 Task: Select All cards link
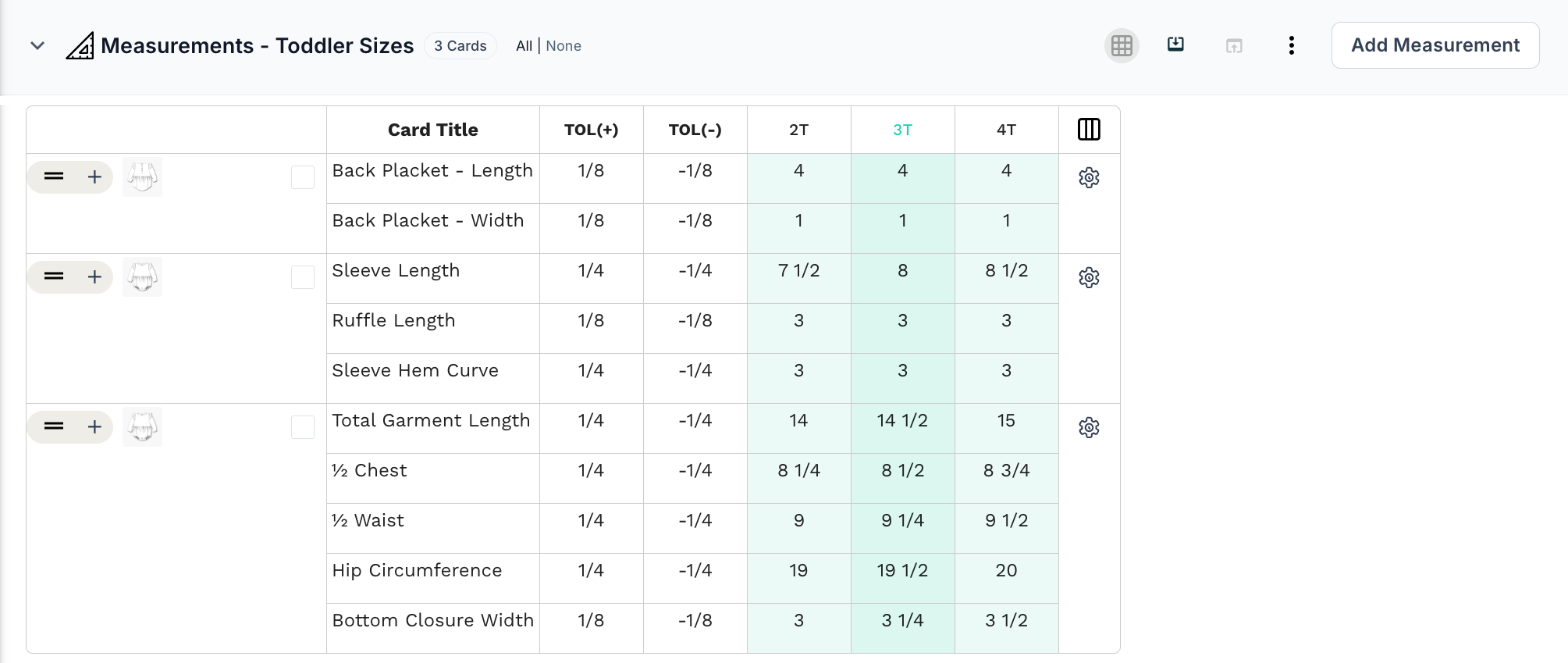click(524, 46)
